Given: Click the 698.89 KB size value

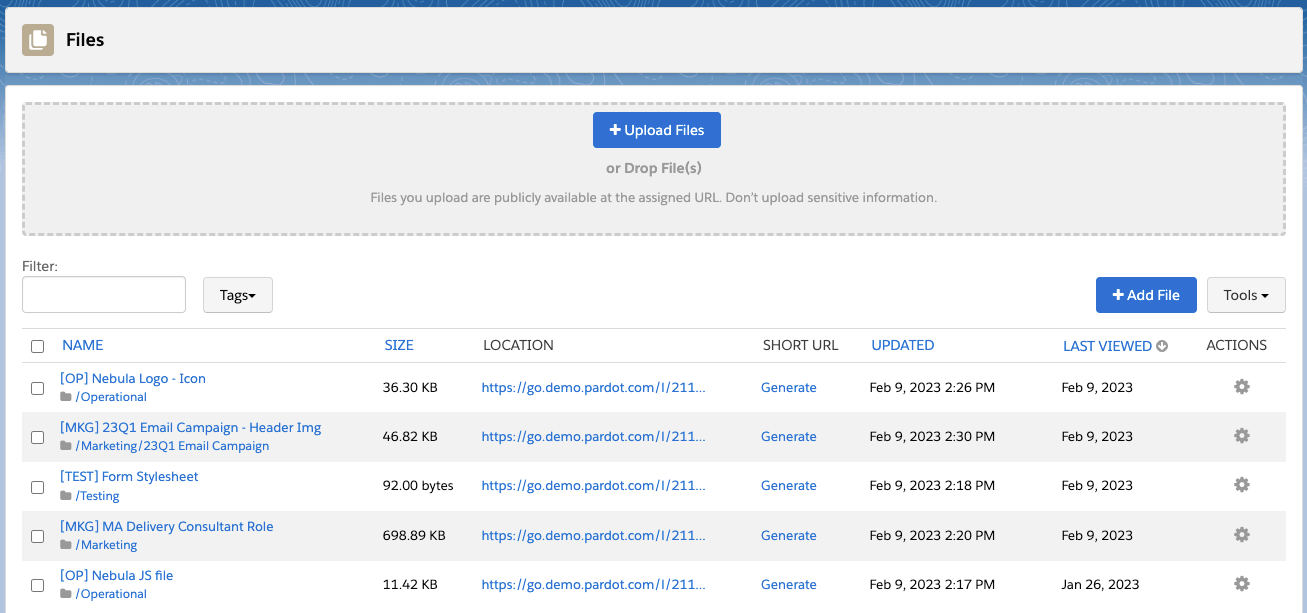Looking at the screenshot, I should click(413, 535).
